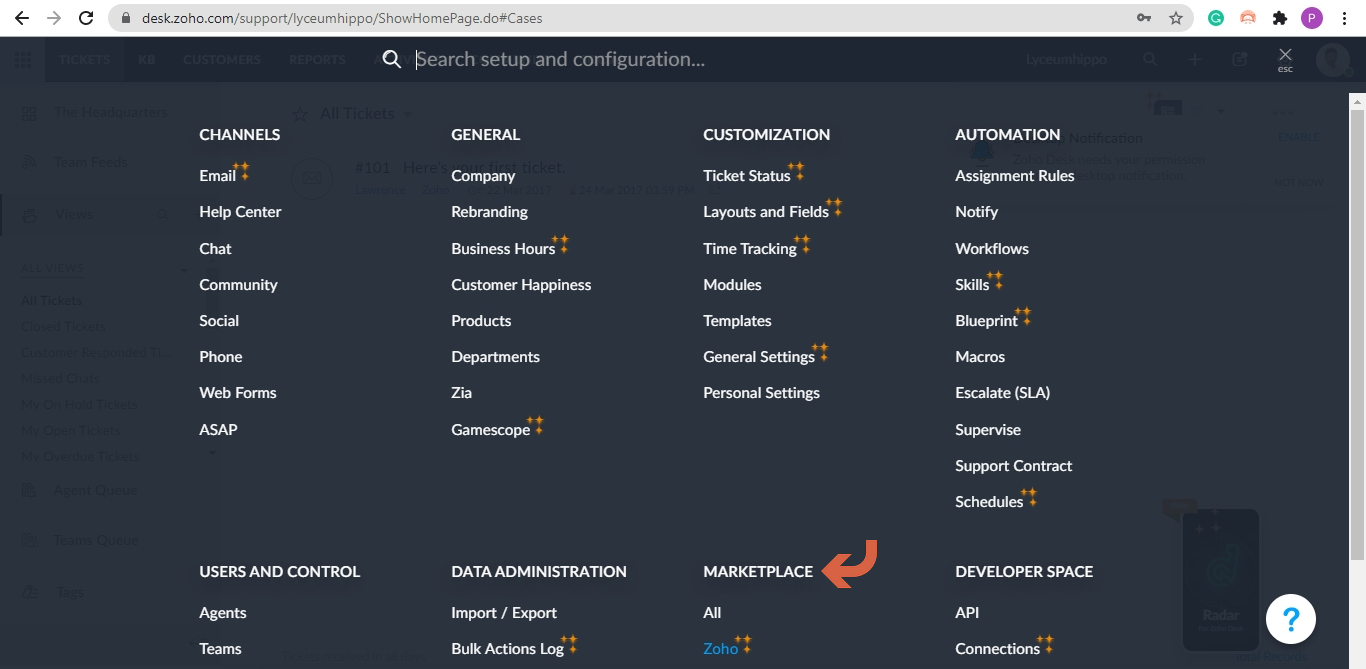Open Skills automation settings
Screen dimensions: 1366x669
point(972,284)
